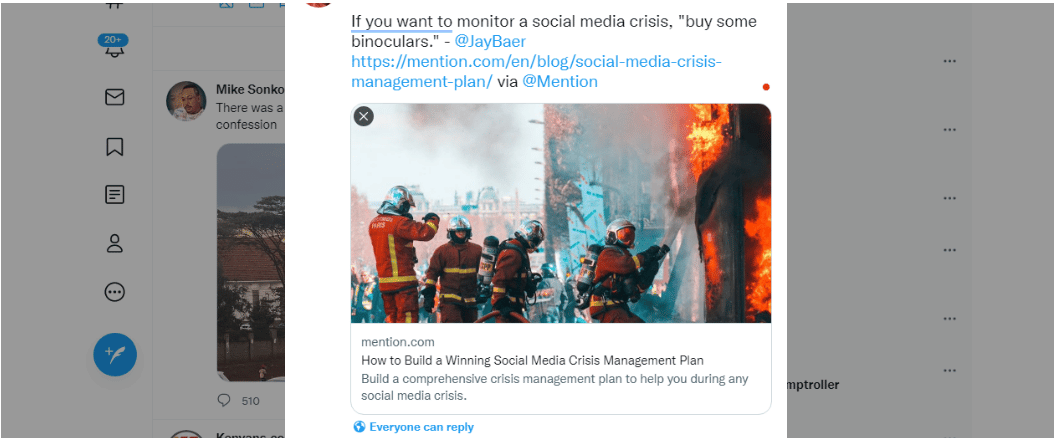Image resolution: width=1056 pixels, height=442 pixels.
Task: Open the "Everyone can reply" audience selector
Action: (413, 427)
